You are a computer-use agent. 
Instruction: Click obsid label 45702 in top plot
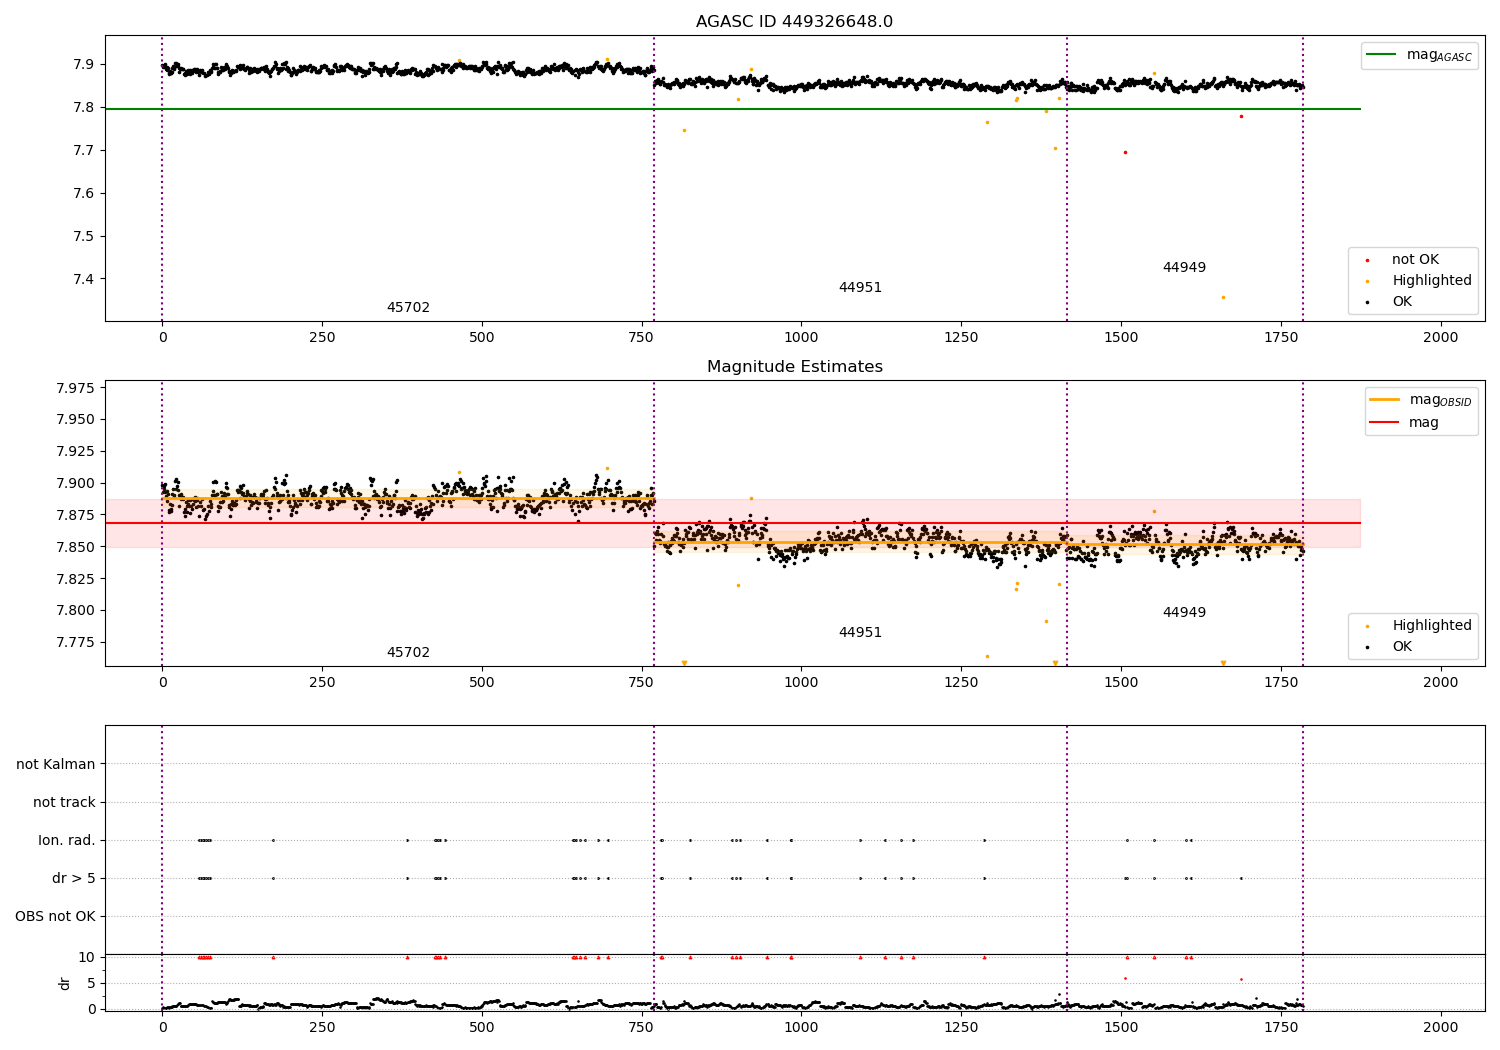tap(408, 308)
